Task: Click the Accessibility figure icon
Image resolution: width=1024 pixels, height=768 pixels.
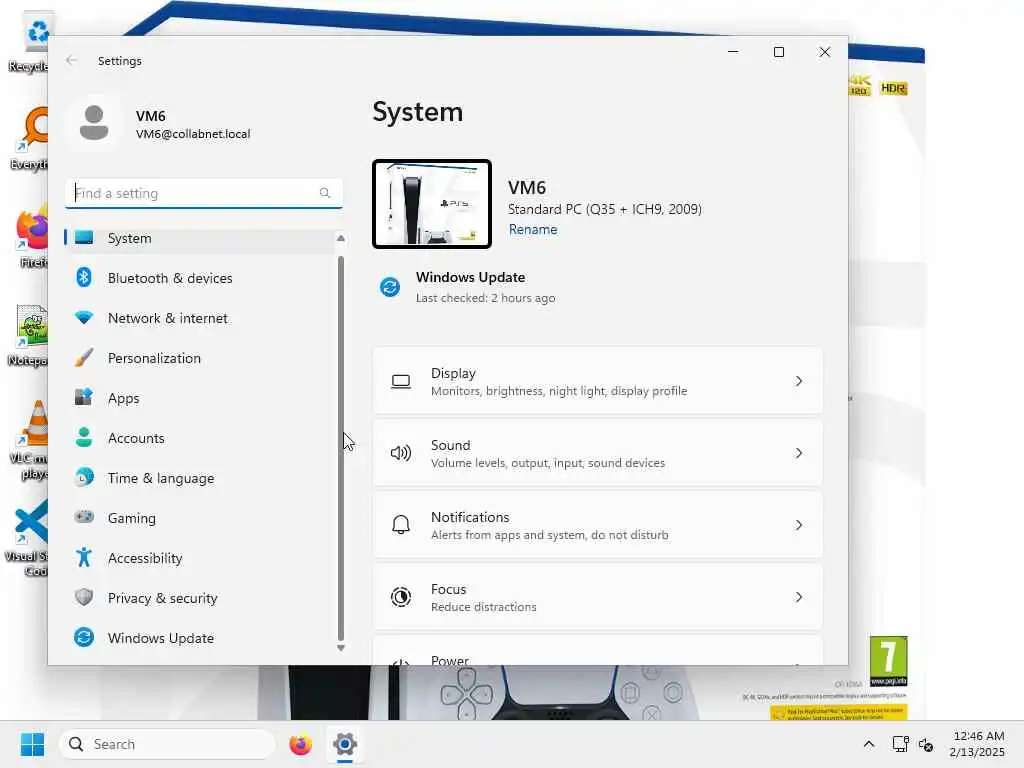Action: click(84, 557)
